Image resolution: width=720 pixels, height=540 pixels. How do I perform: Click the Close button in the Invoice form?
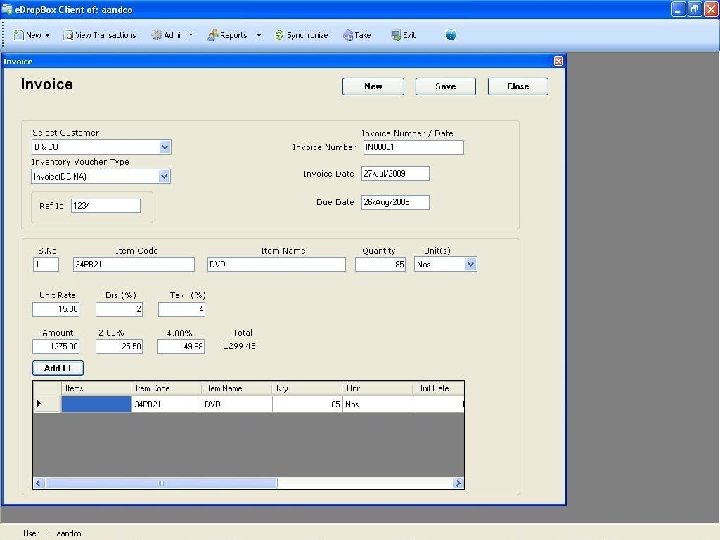click(x=518, y=86)
